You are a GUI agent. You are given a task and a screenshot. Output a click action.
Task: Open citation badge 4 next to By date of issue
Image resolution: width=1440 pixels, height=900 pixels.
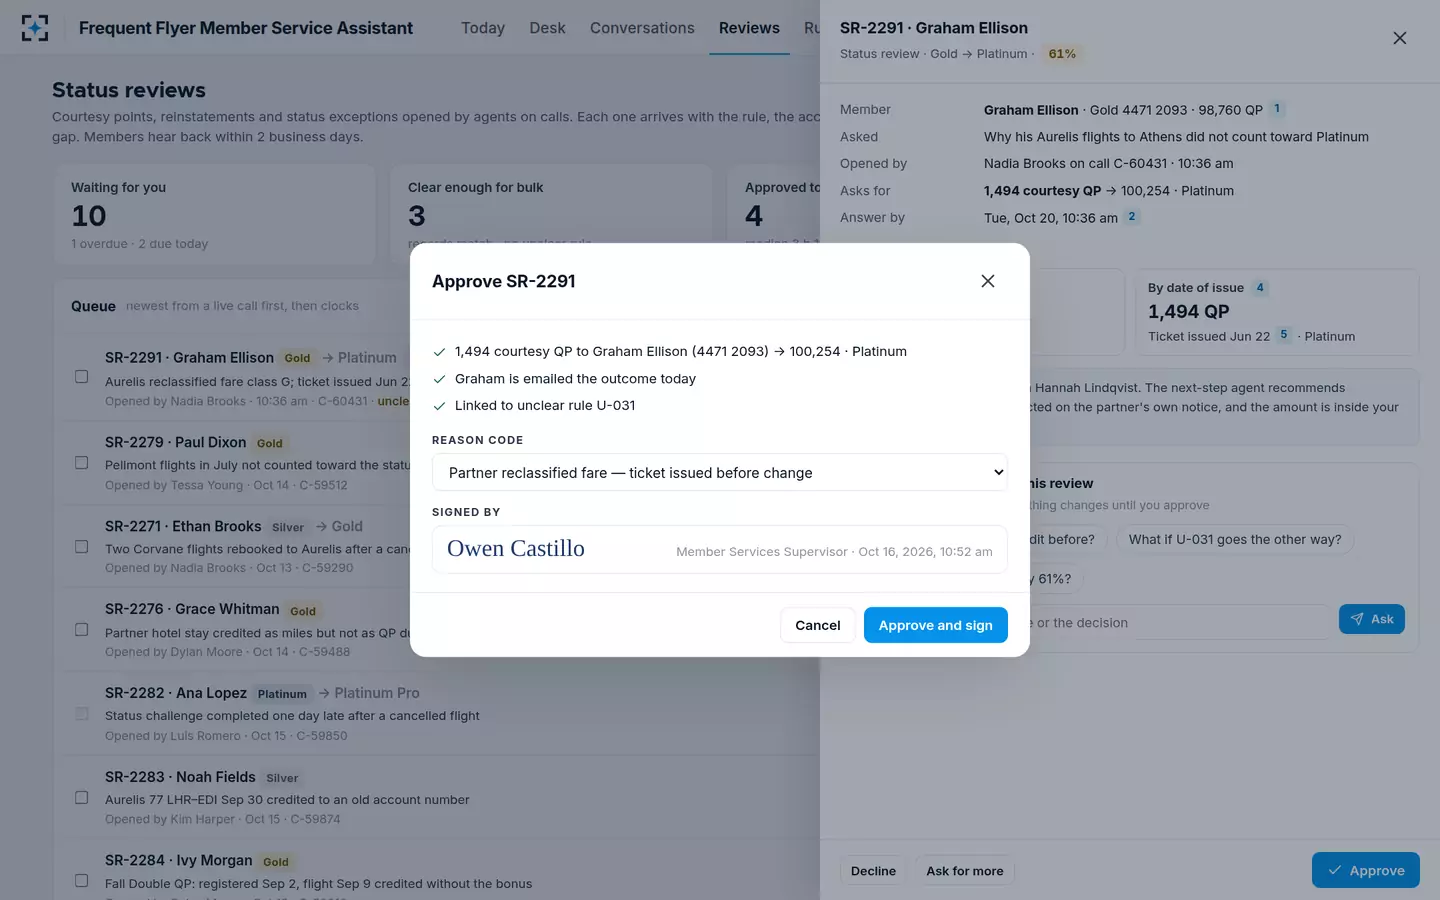click(x=1260, y=287)
